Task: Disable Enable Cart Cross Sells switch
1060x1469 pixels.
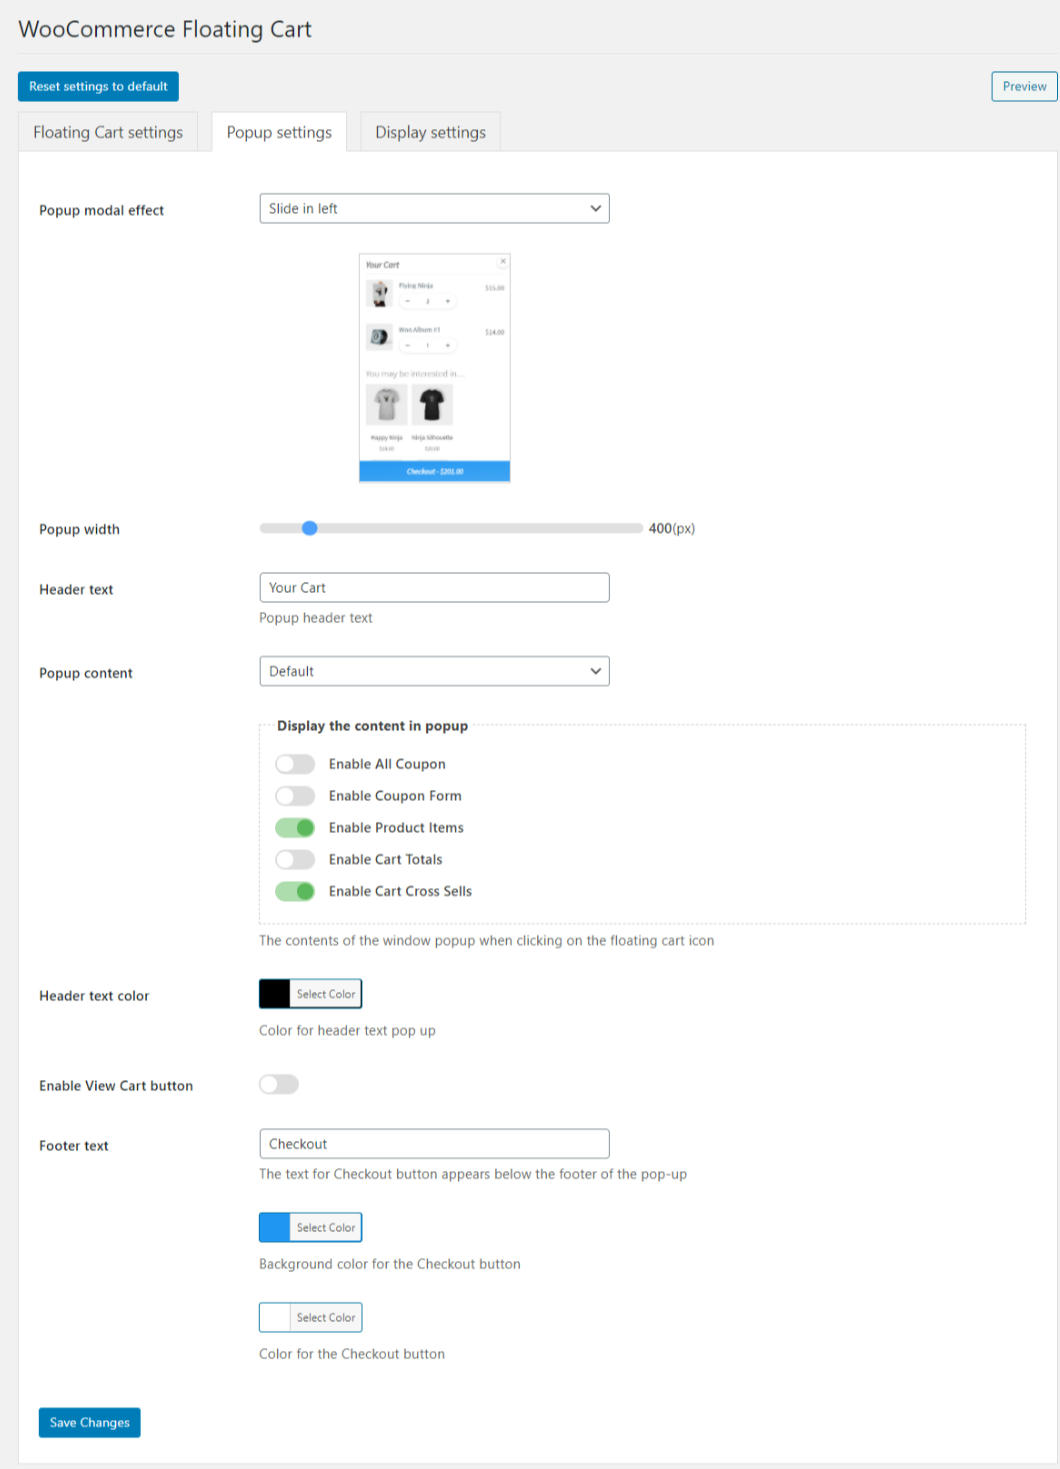Action: point(295,891)
